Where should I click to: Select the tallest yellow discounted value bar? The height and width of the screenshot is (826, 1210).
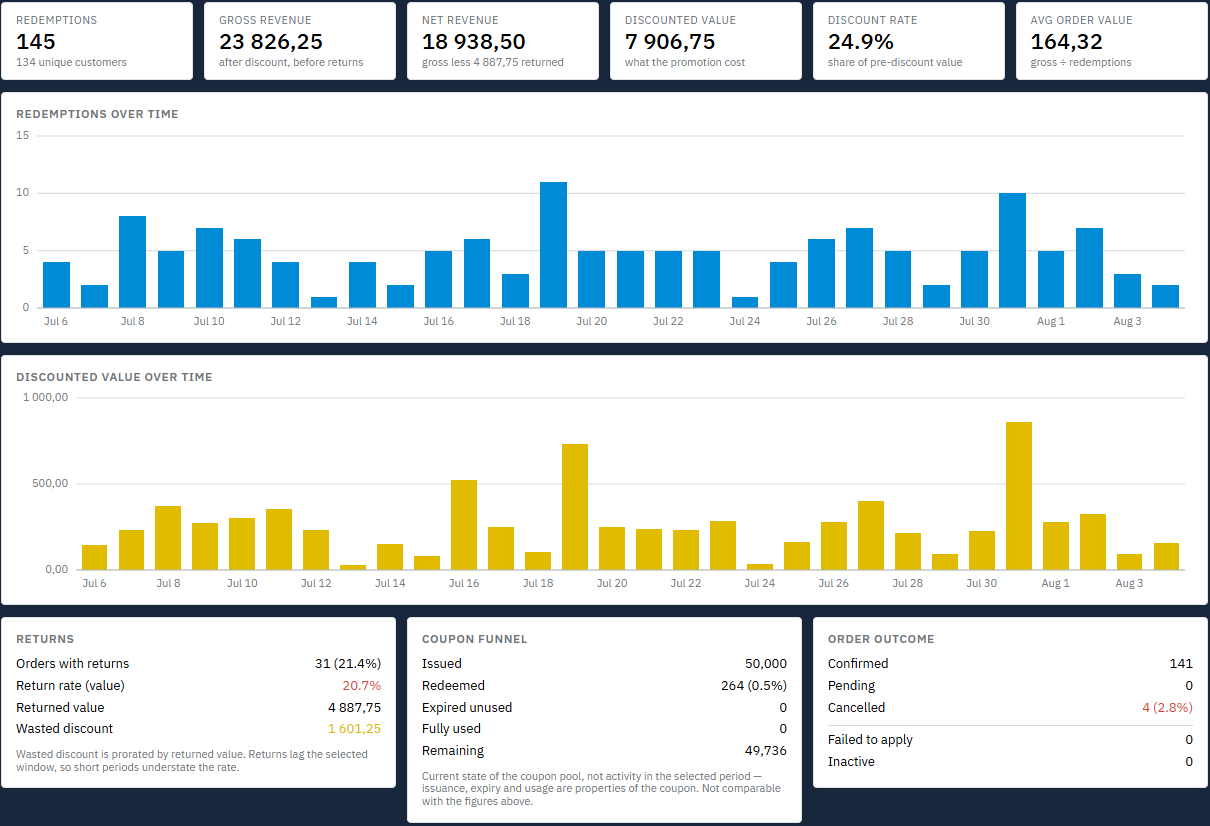[x=1018, y=496]
